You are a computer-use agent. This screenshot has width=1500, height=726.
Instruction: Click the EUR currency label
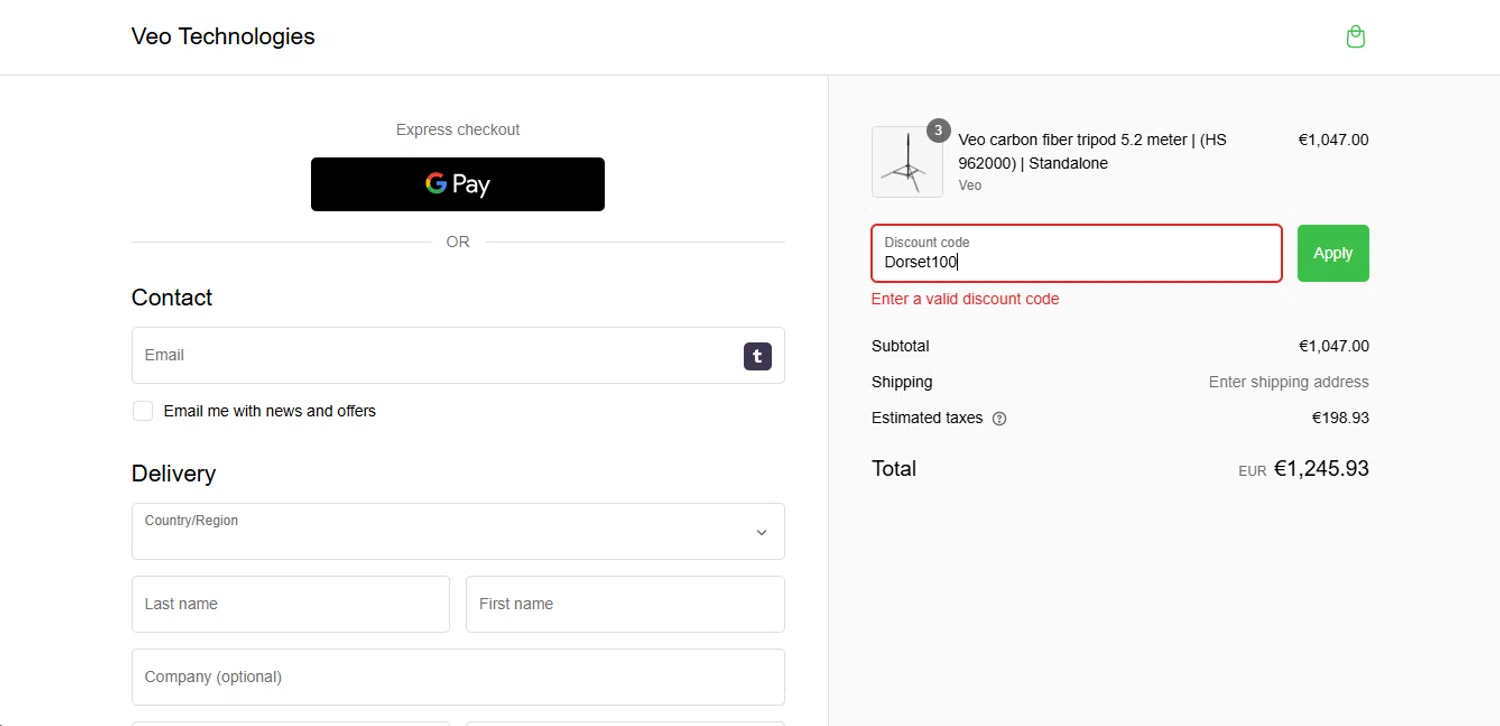pyautogui.click(x=1252, y=471)
